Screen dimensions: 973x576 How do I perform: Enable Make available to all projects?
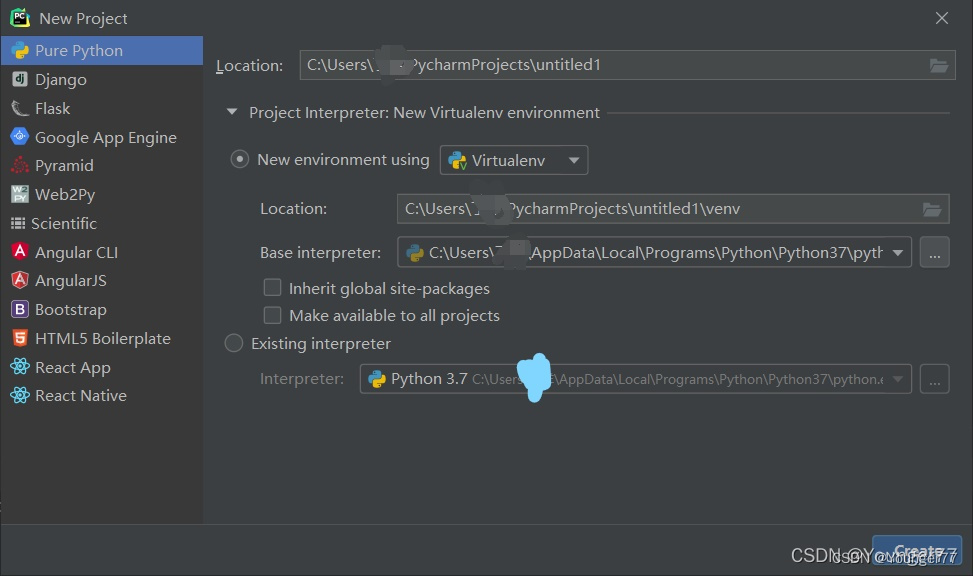(x=272, y=315)
